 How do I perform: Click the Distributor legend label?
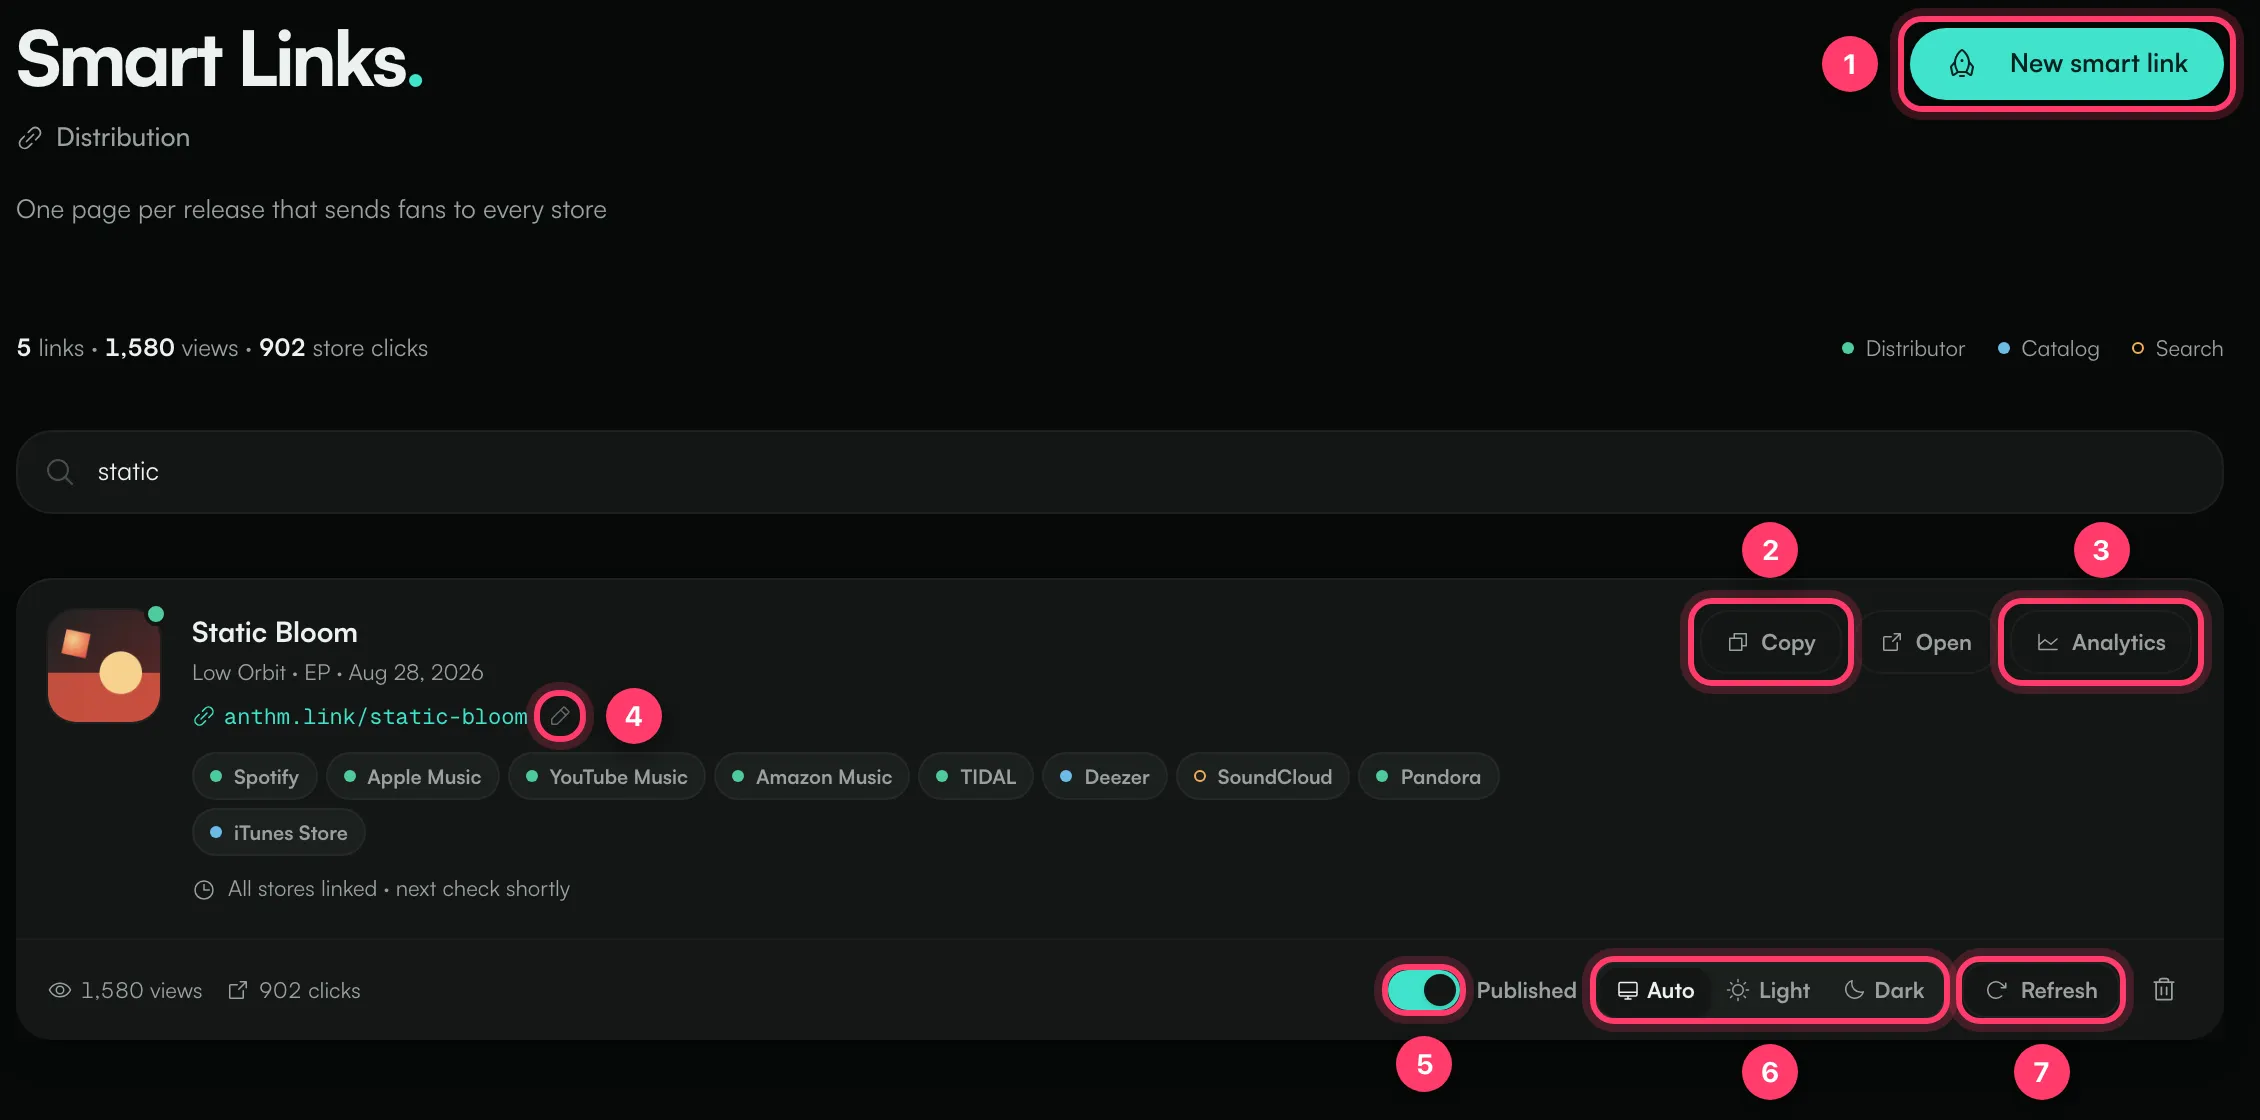coord(1915,349)
